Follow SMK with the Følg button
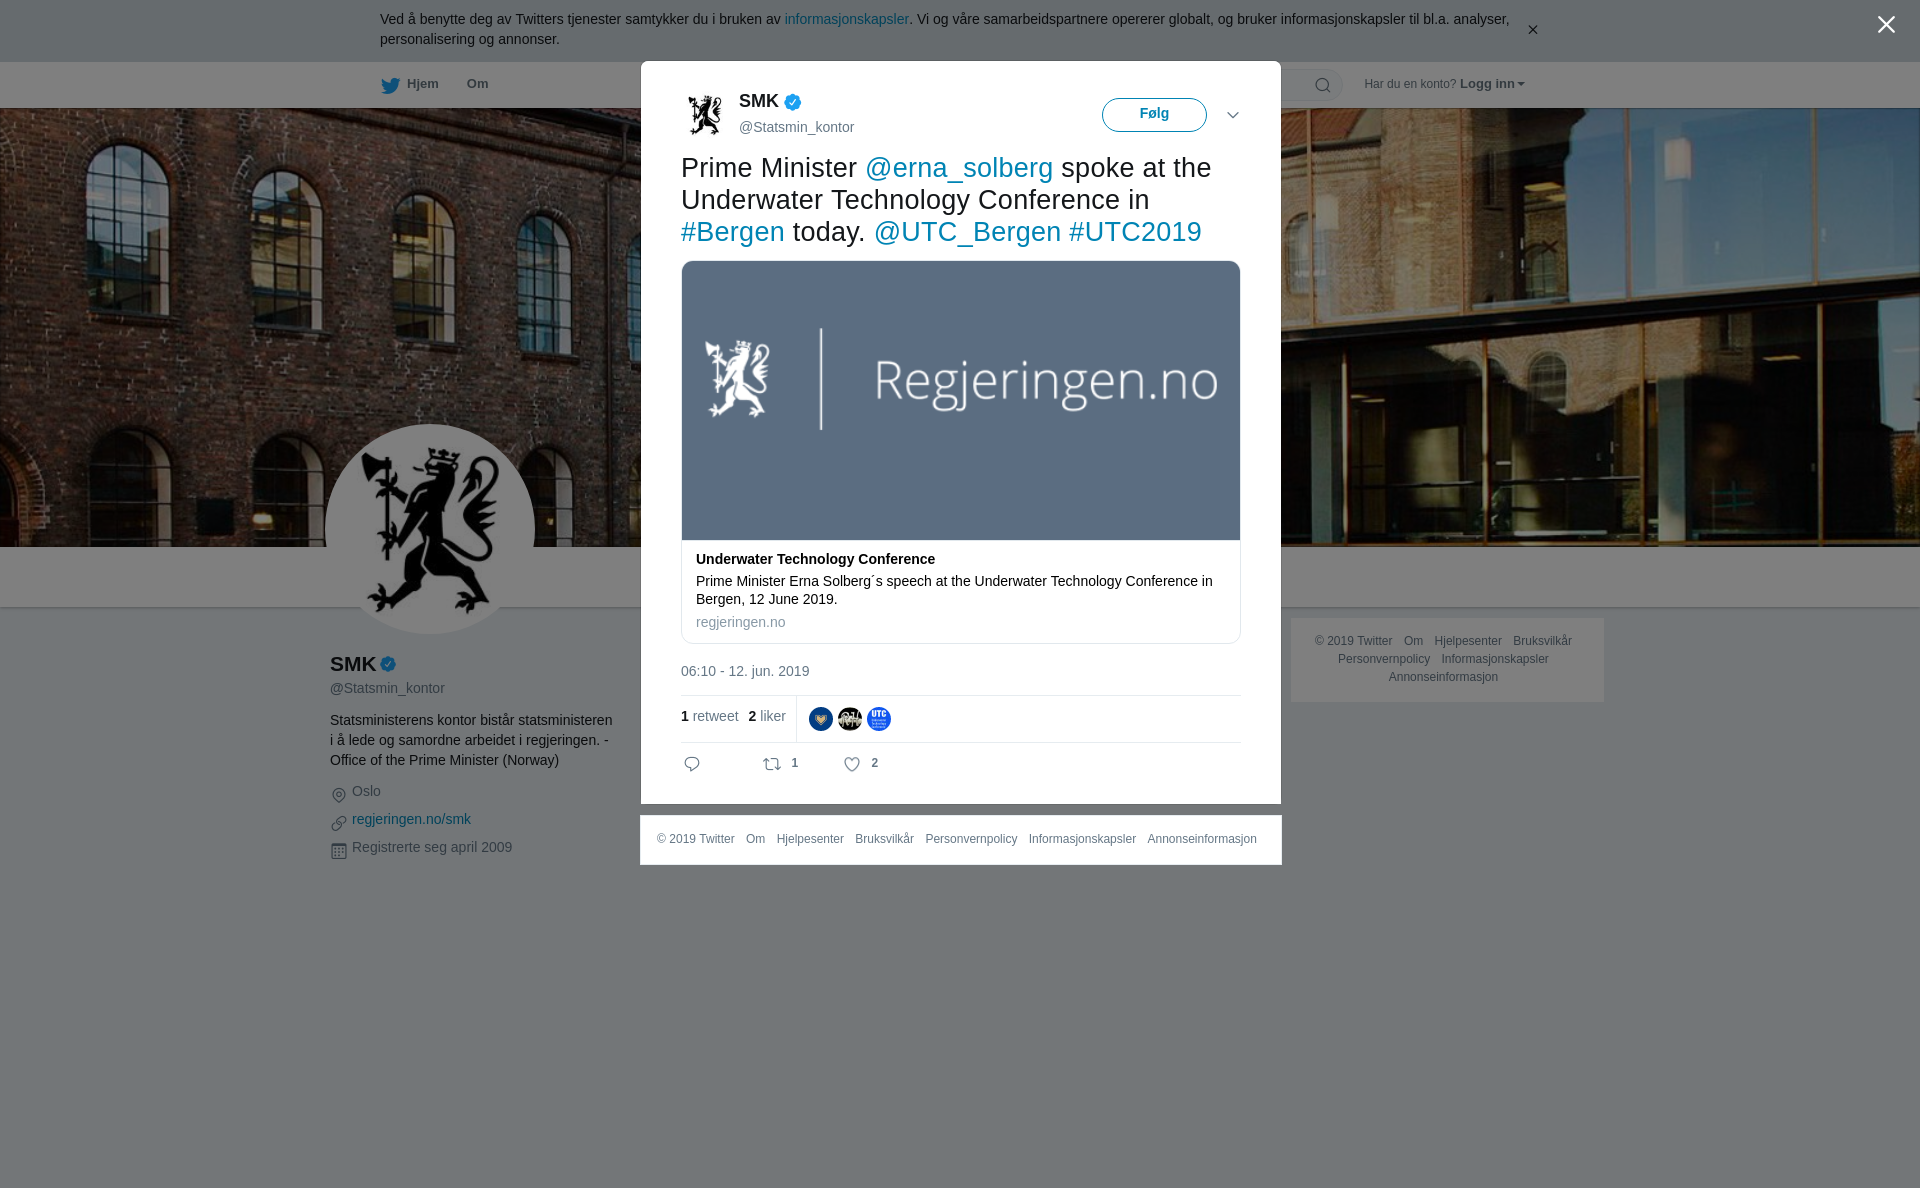Viewport: 1920px width, 1188px height. click(x=1154, y=115)
